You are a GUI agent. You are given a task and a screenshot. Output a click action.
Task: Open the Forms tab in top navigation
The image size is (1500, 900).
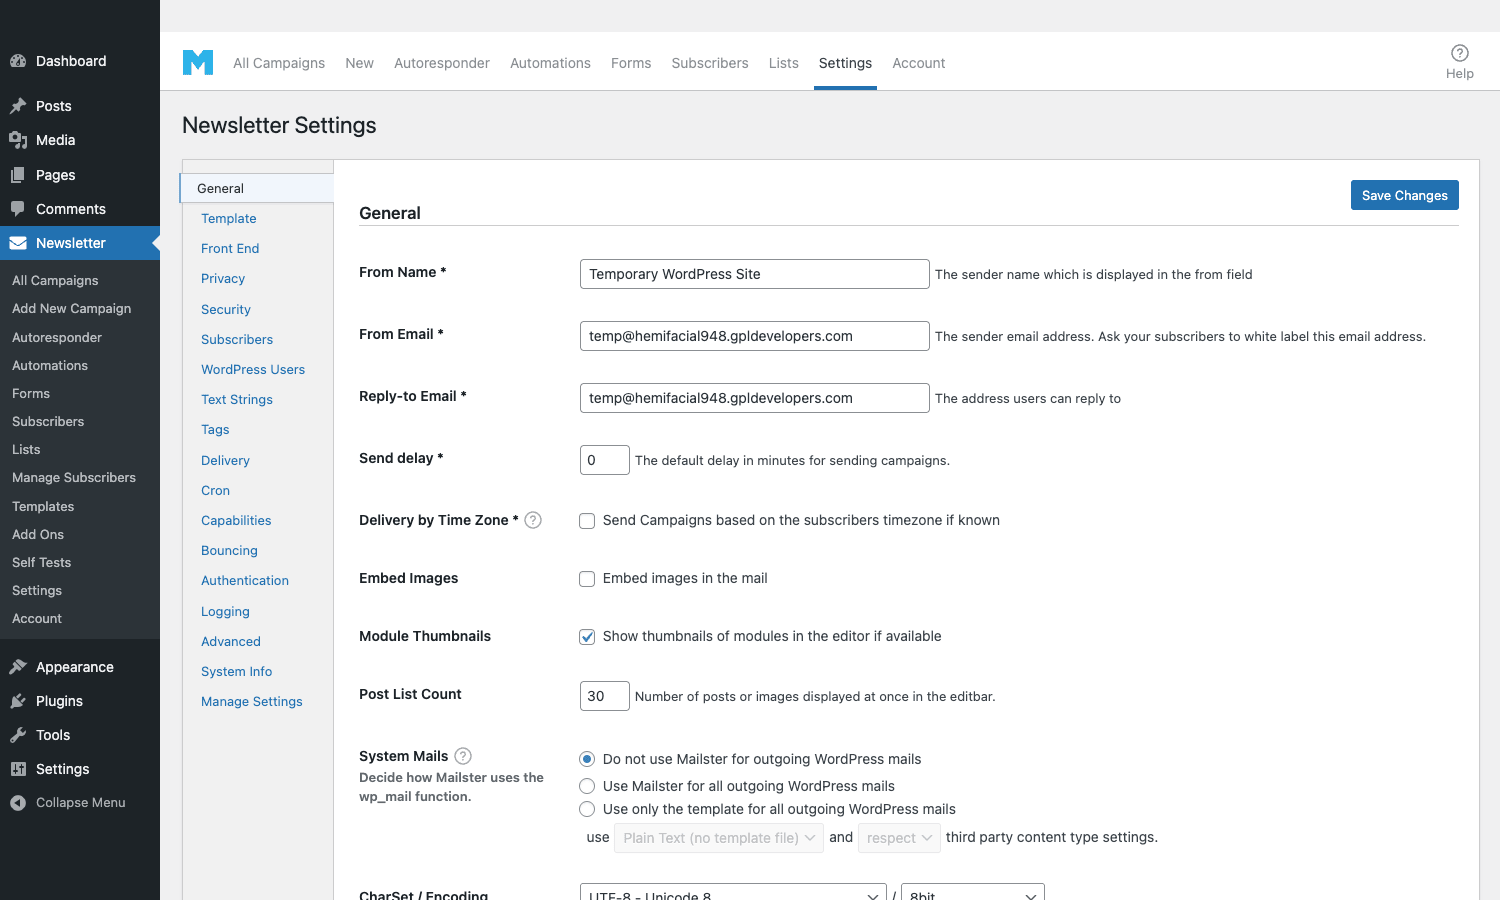(631, 63)
